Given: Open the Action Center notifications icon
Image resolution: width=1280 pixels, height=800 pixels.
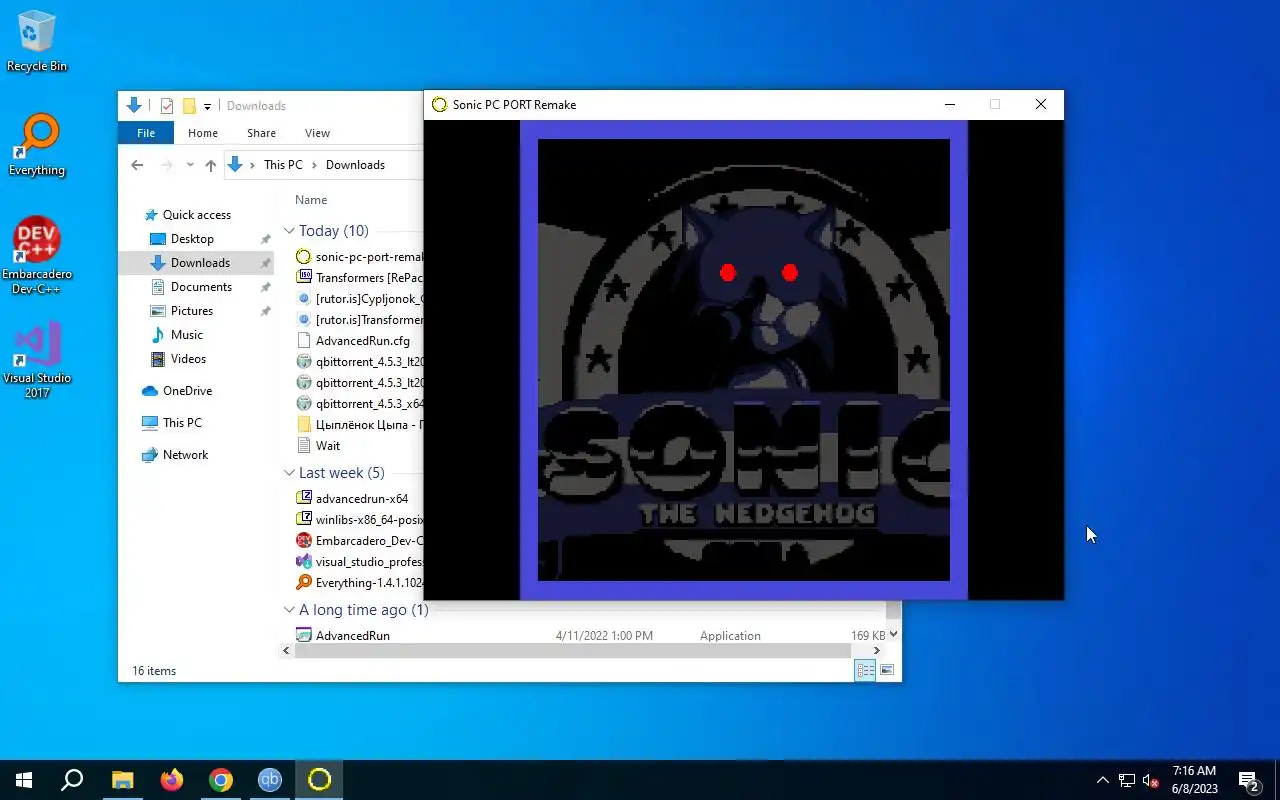Looking at the screenshot, I should click(x=1248, y=780).
